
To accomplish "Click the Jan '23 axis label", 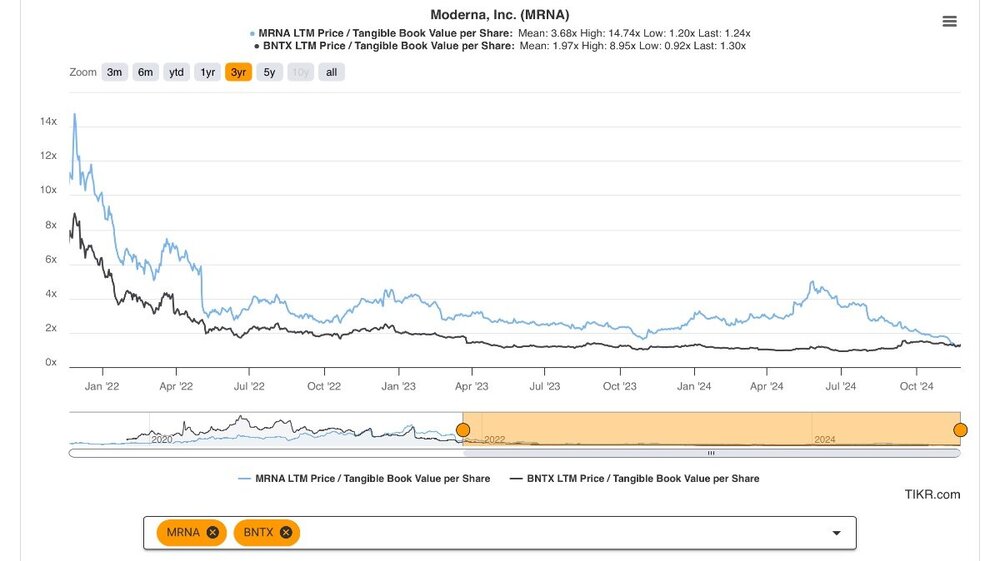I will (x=399, y=386).
